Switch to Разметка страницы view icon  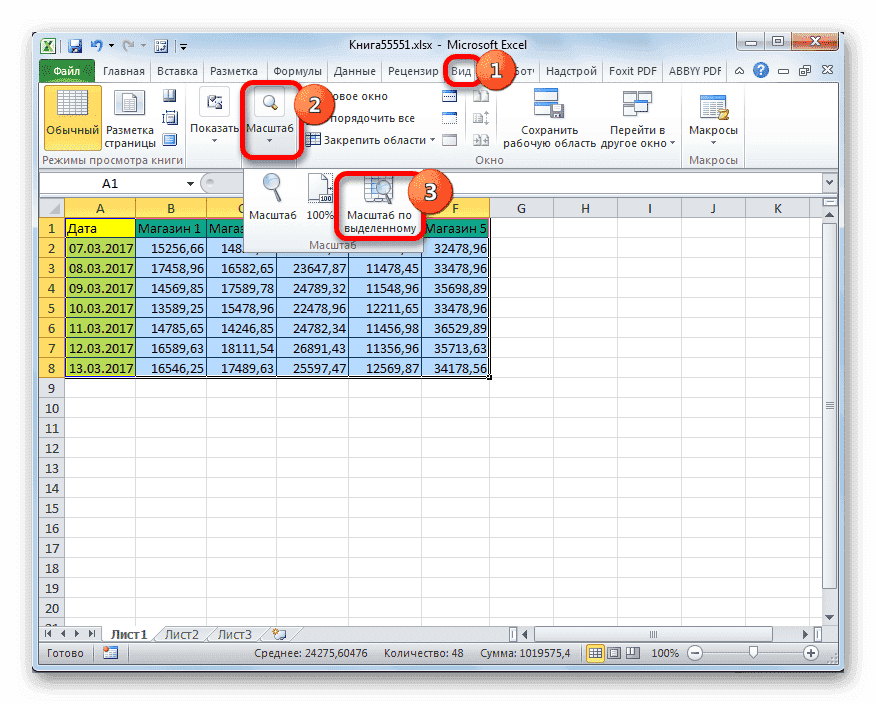[x=130, y=118]
